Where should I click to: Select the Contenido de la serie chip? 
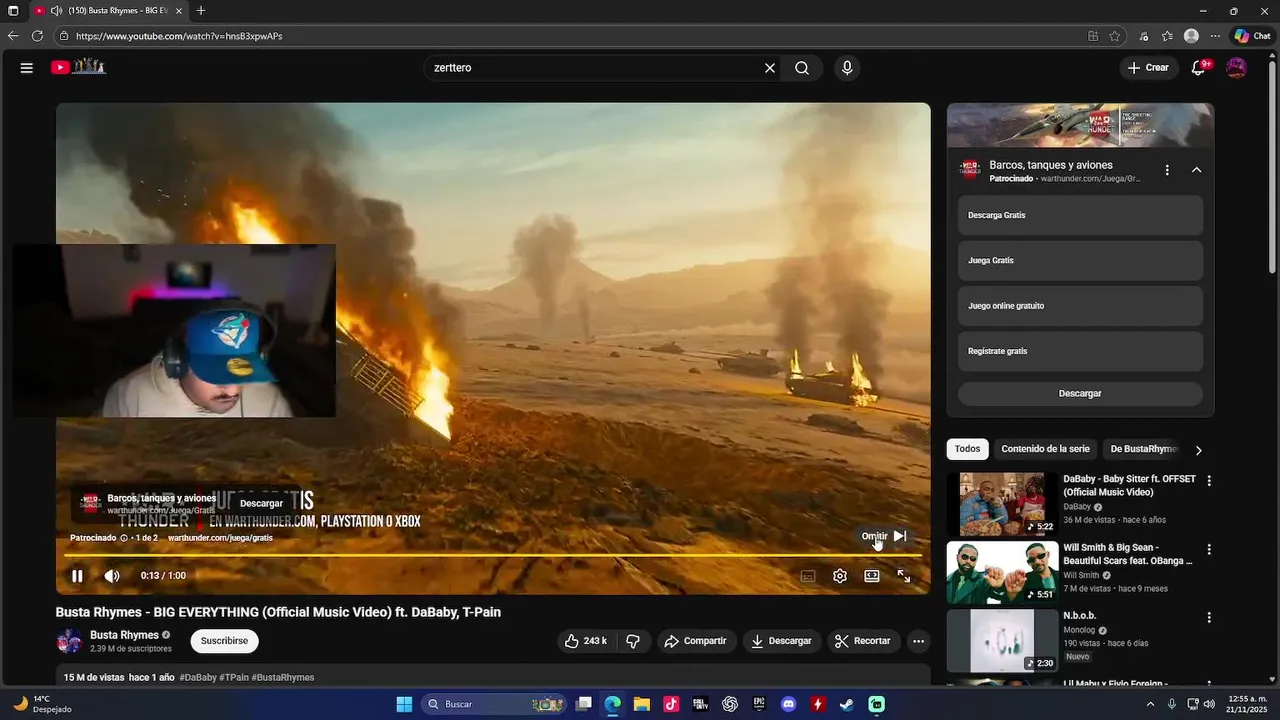pos(1045,449)
